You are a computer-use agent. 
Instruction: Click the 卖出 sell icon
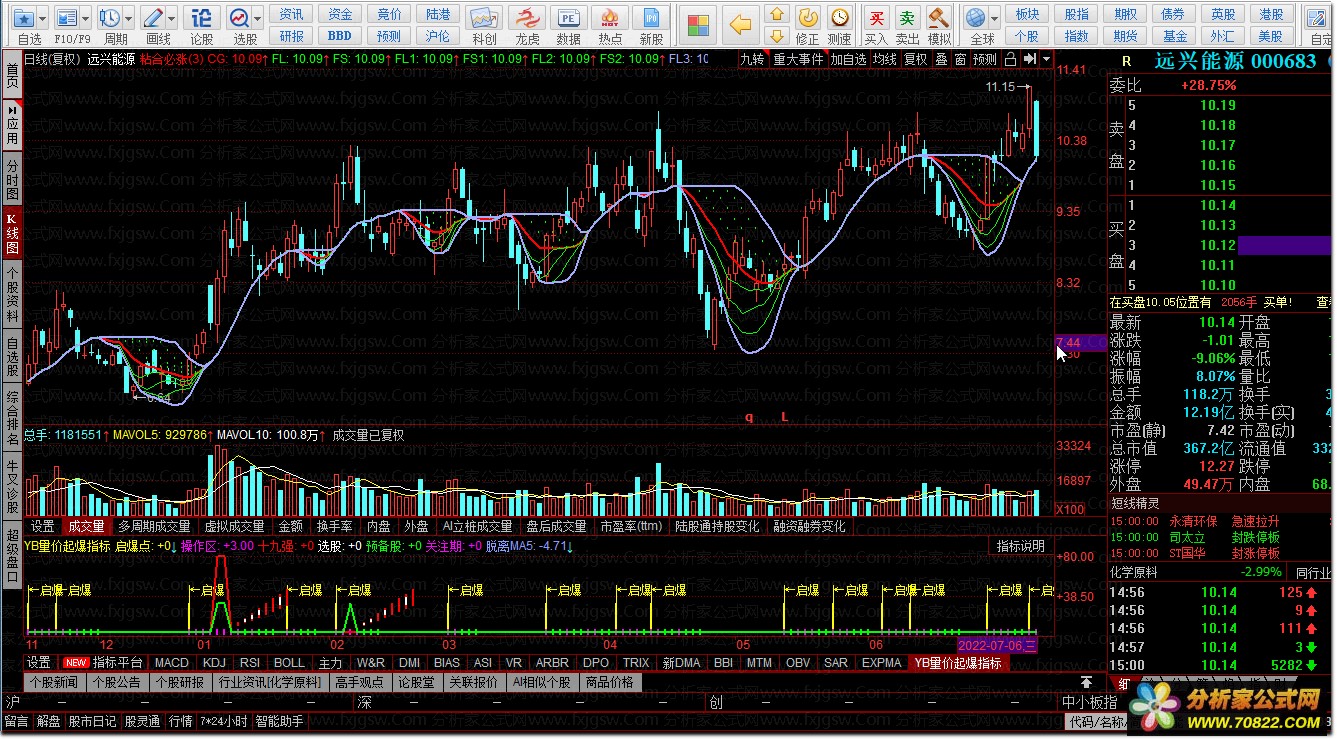tap(907, 18)
